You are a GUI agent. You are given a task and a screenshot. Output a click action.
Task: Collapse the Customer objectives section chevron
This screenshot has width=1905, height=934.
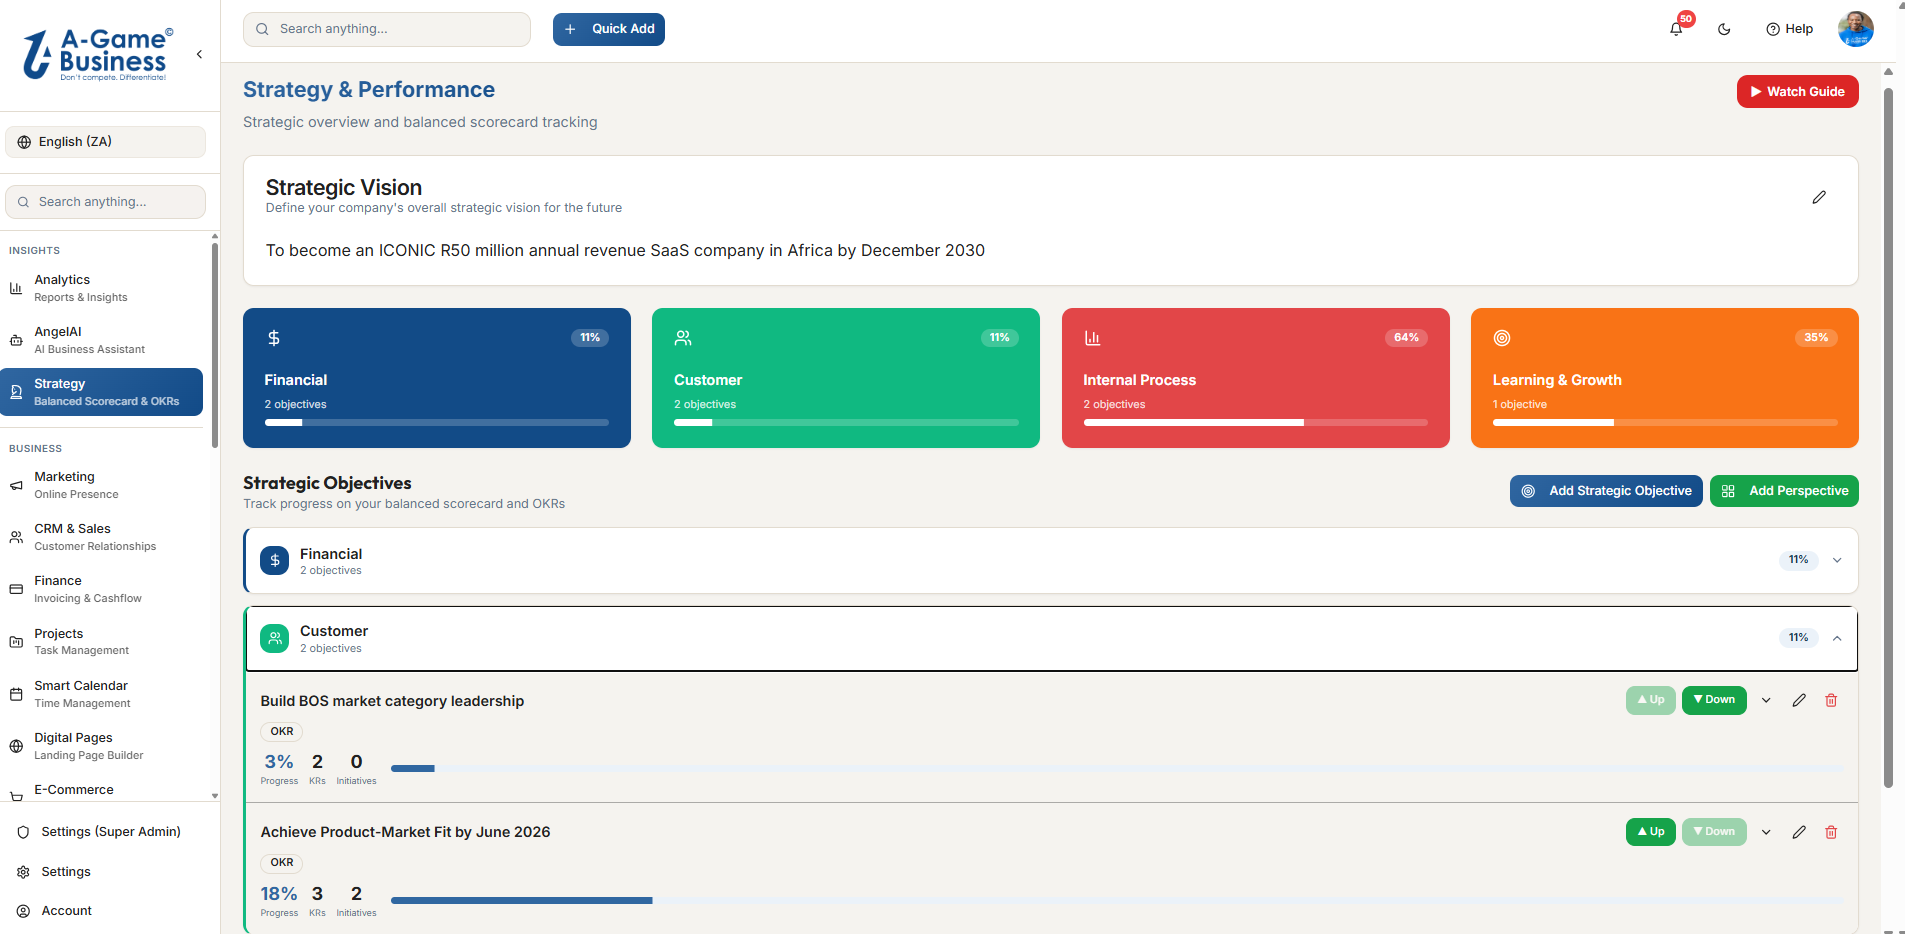click(x=1837, y=638)
